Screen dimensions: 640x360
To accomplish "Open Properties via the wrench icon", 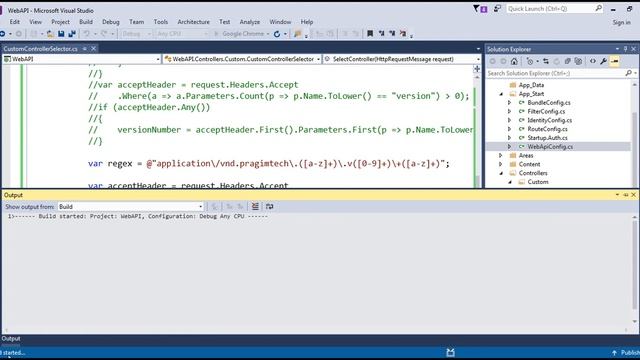I will click(x=603, y=61).
